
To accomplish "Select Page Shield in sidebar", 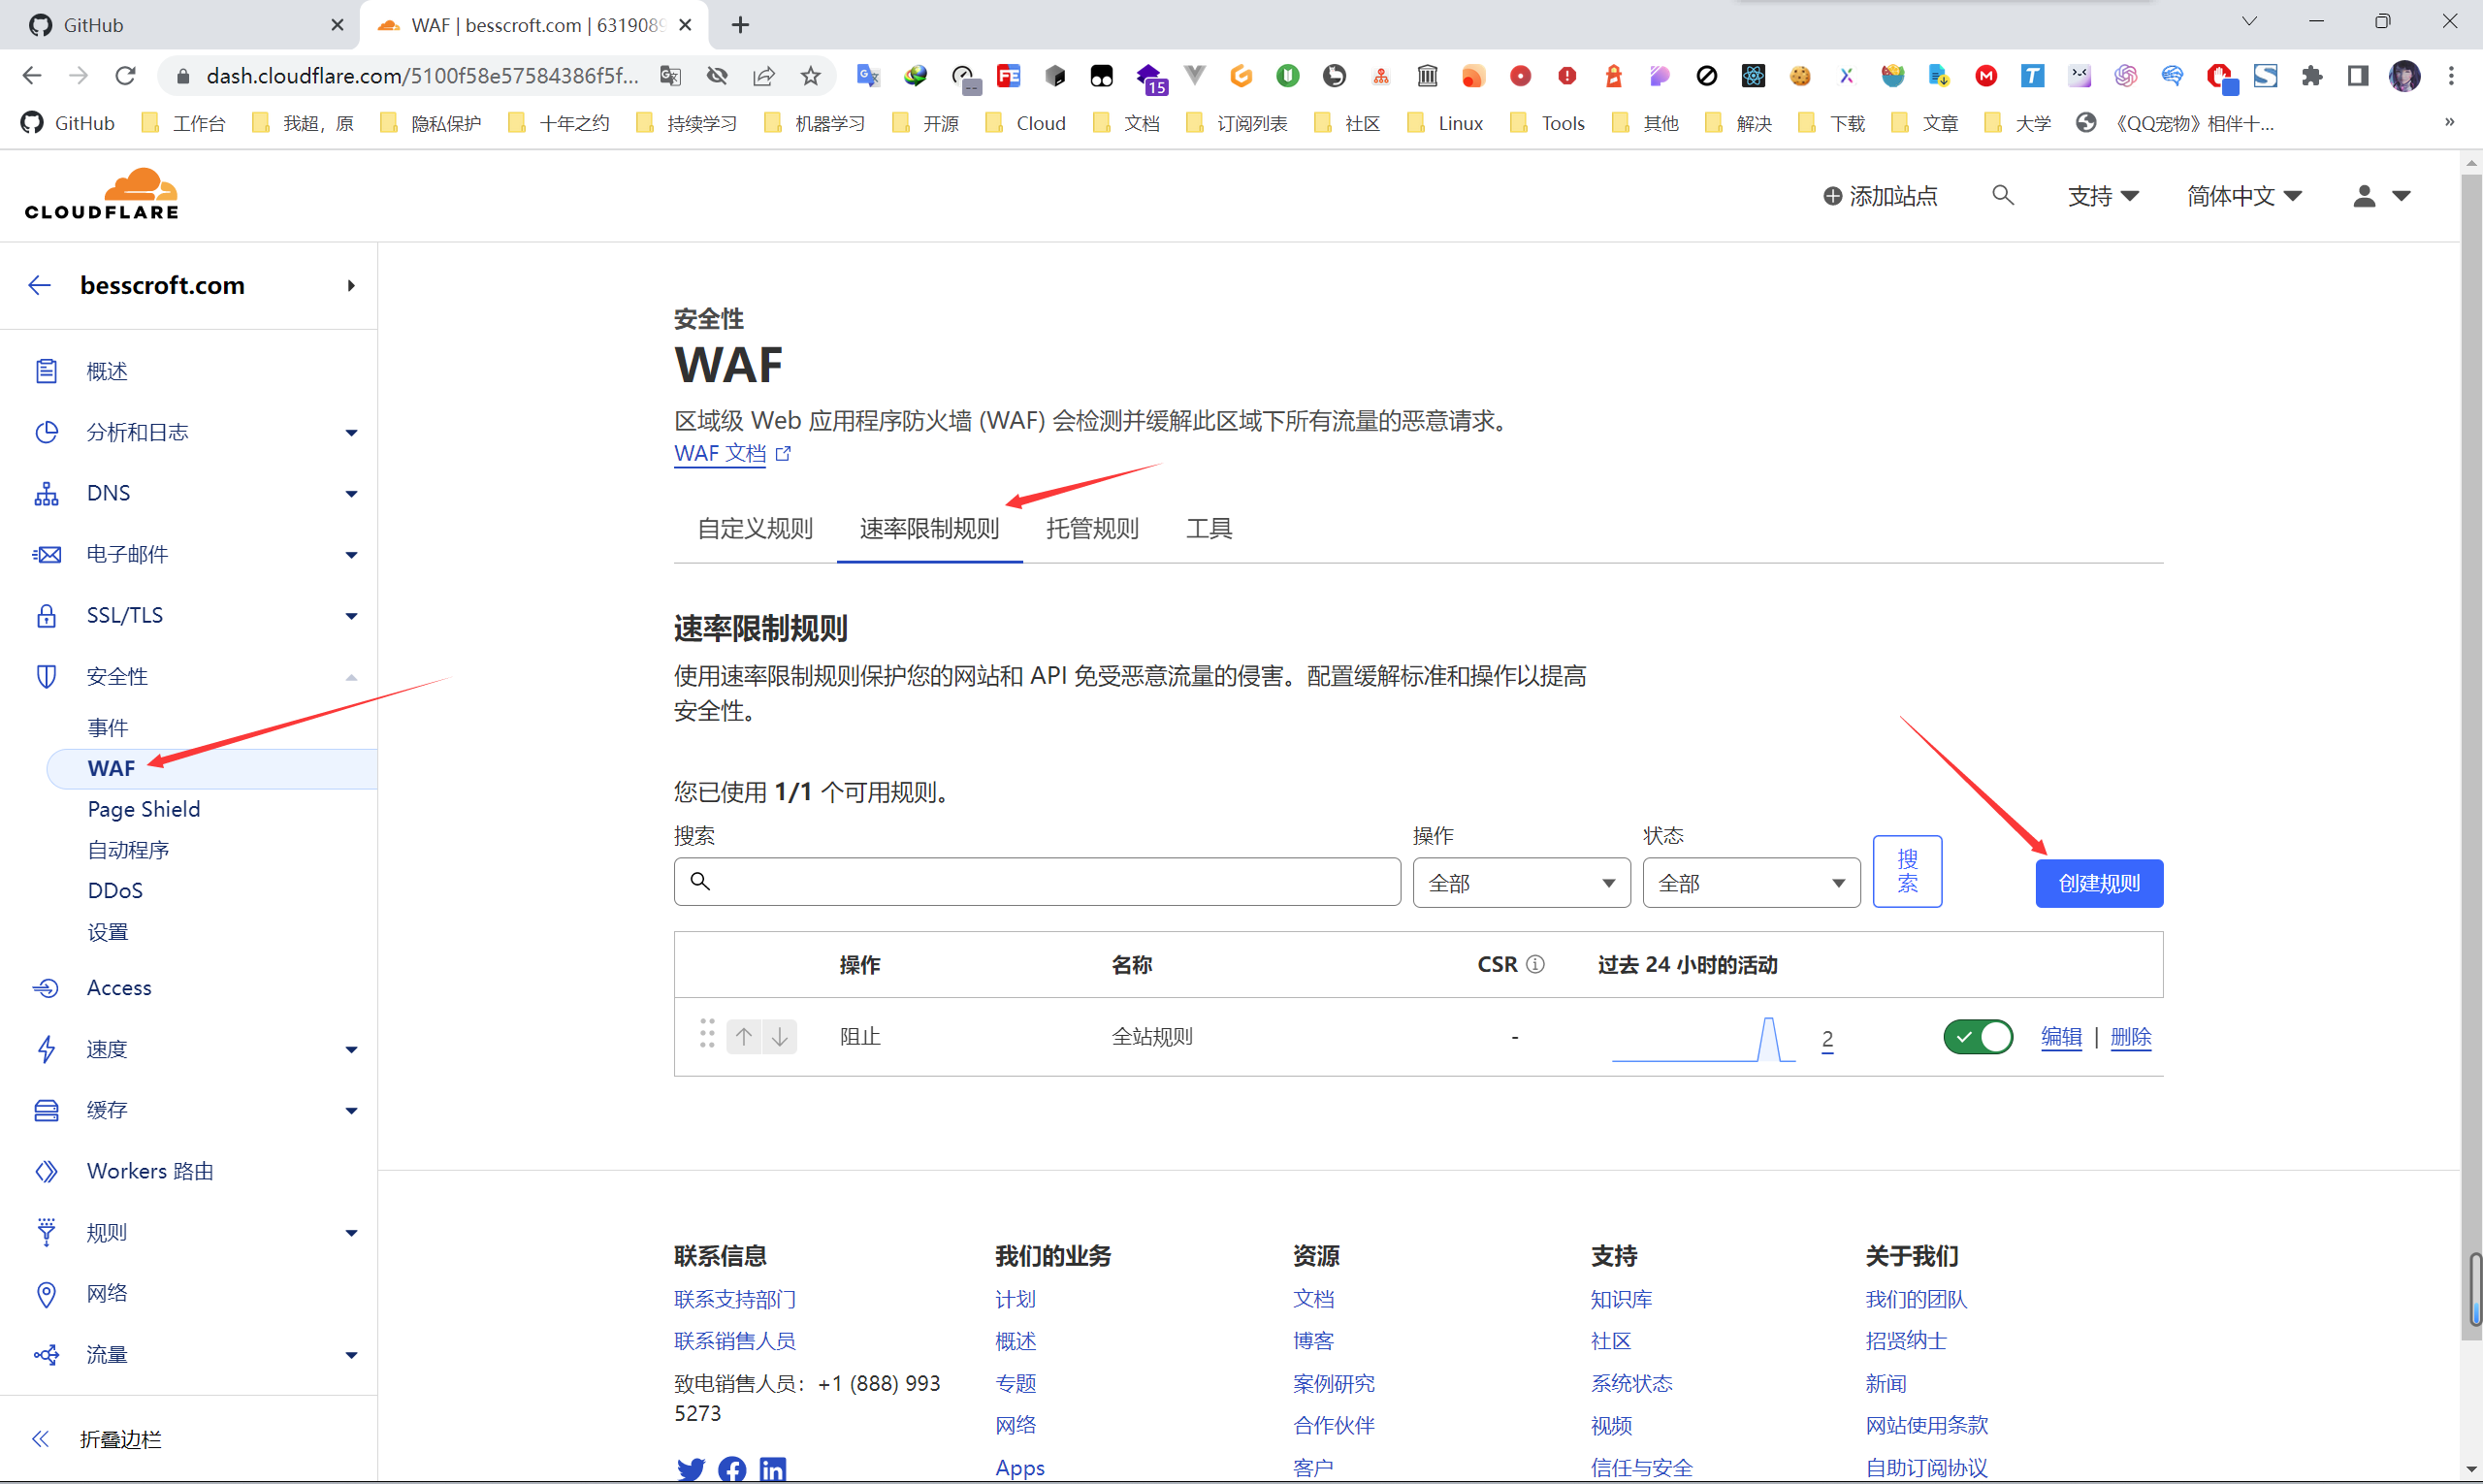I will click(144, 808).
